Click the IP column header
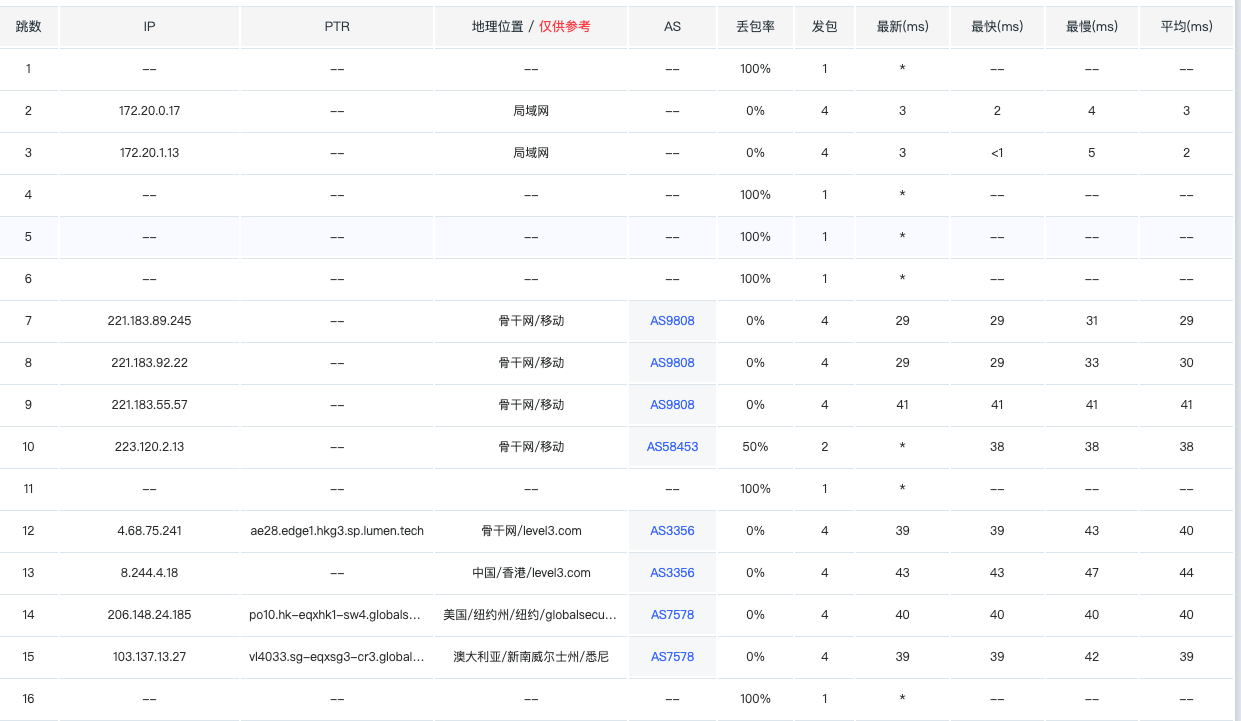Image resolution: width=1241 pixels, height=721 pixels. pyautogui.click(x=149, y=27)
